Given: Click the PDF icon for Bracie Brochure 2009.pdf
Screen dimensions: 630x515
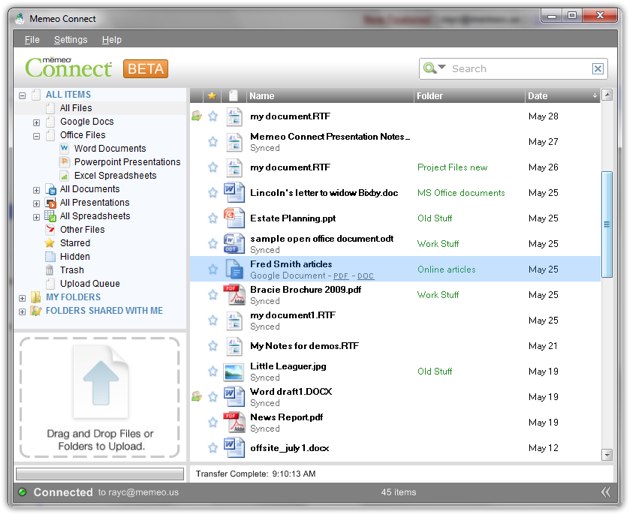Looking at the screenshot, I should 234,295.
